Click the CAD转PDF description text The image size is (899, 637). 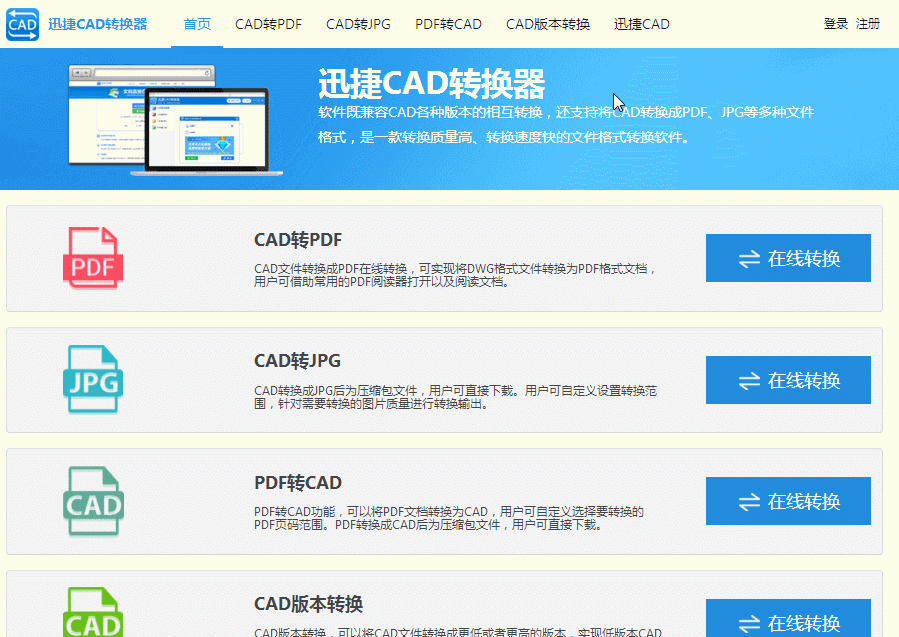(x=455, y=275)
